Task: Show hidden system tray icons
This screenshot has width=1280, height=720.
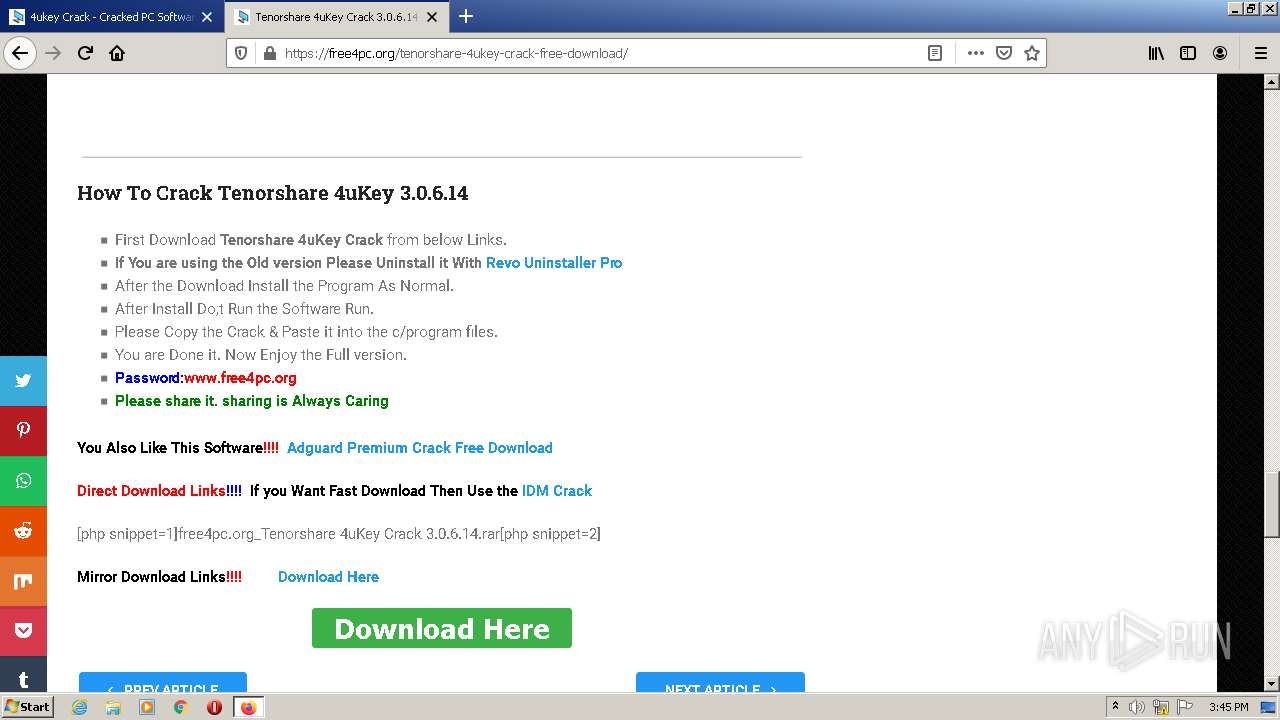Action: point(1115,706)
